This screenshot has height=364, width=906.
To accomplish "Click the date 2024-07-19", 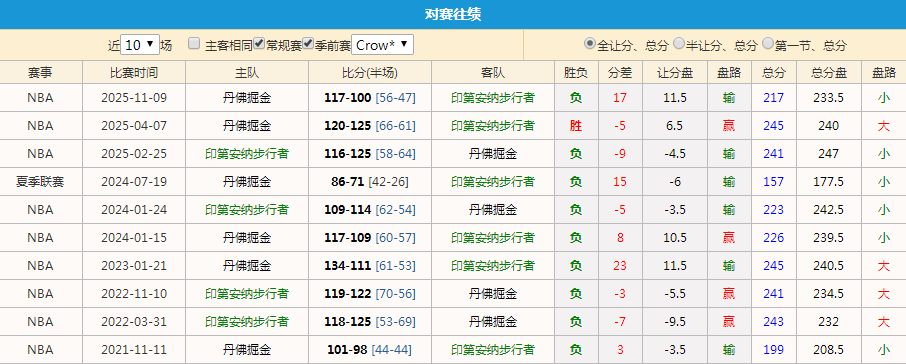I will (134, 182).
